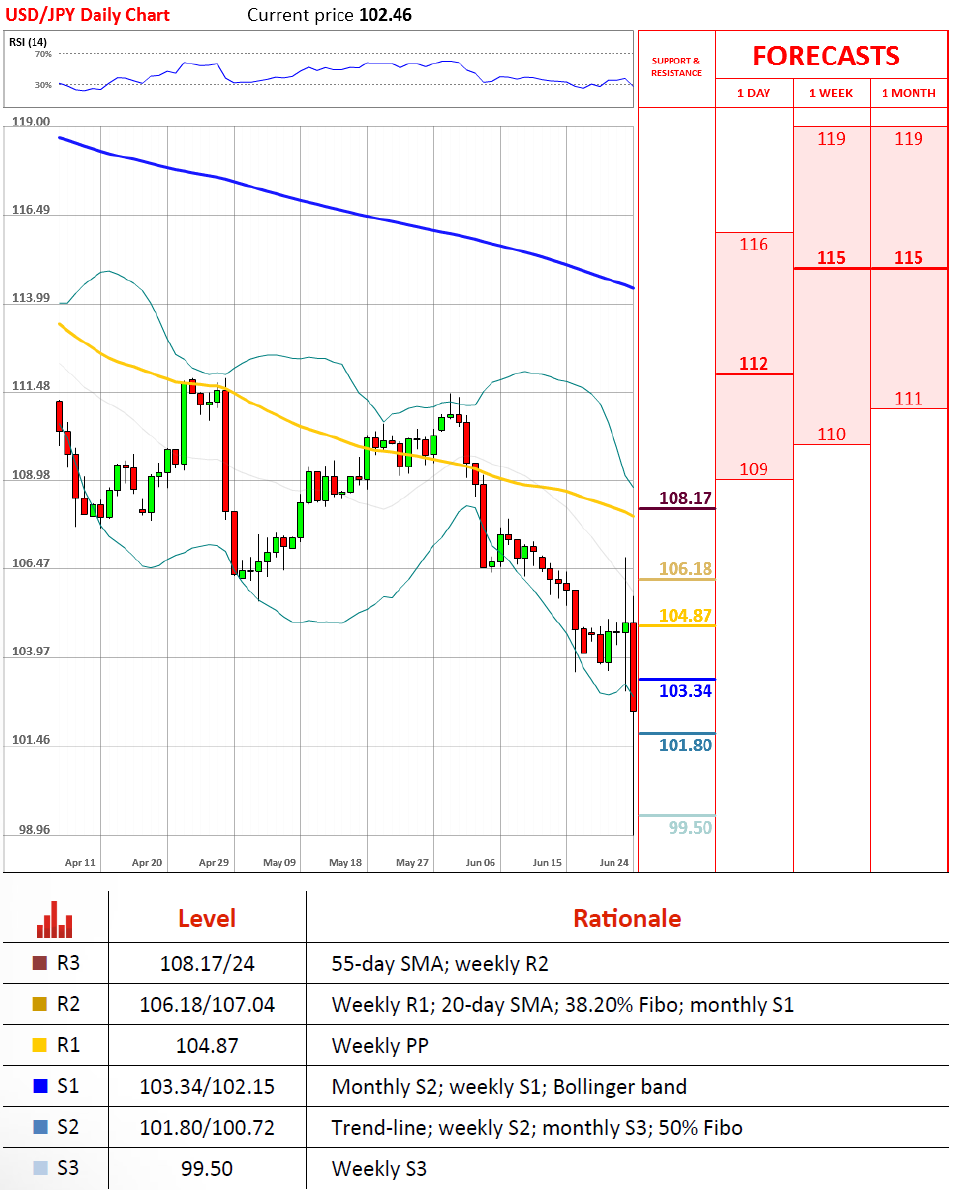Click the 119.00 price axis label
Viewport: 958px width, 1190px height.
[x=31, y=121]
